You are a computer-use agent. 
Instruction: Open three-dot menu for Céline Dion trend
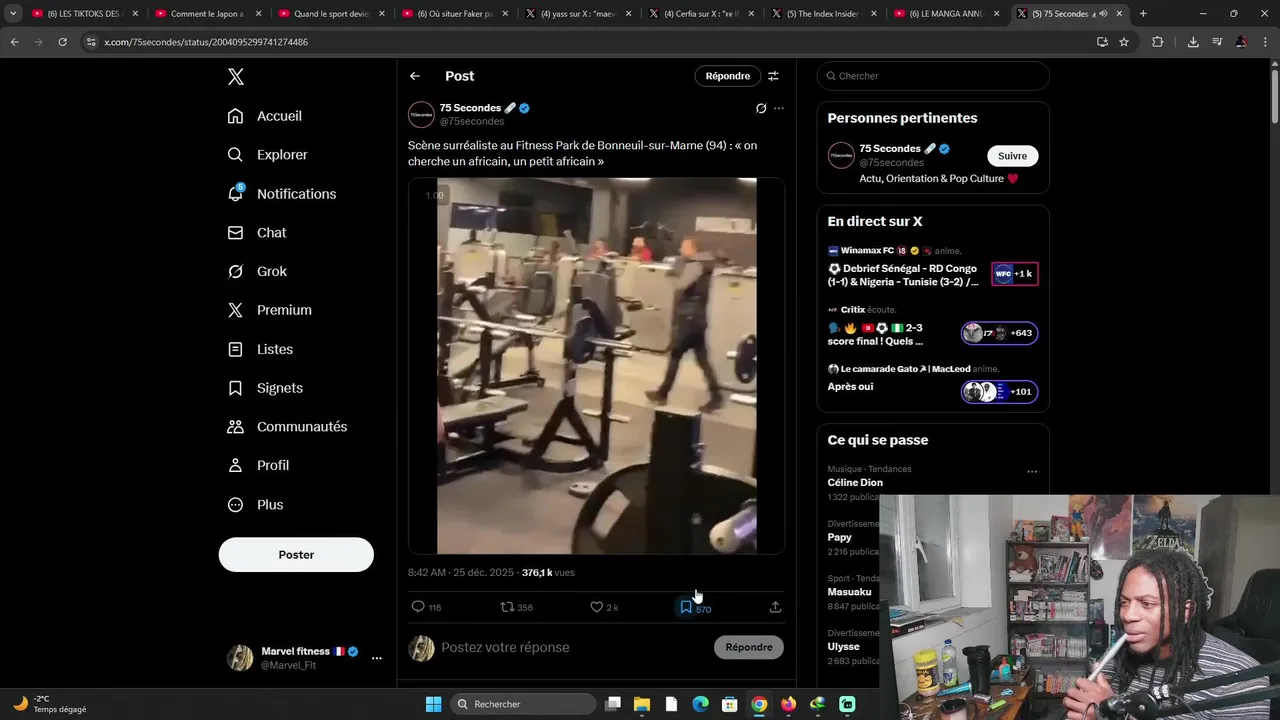click(1032, 472)
